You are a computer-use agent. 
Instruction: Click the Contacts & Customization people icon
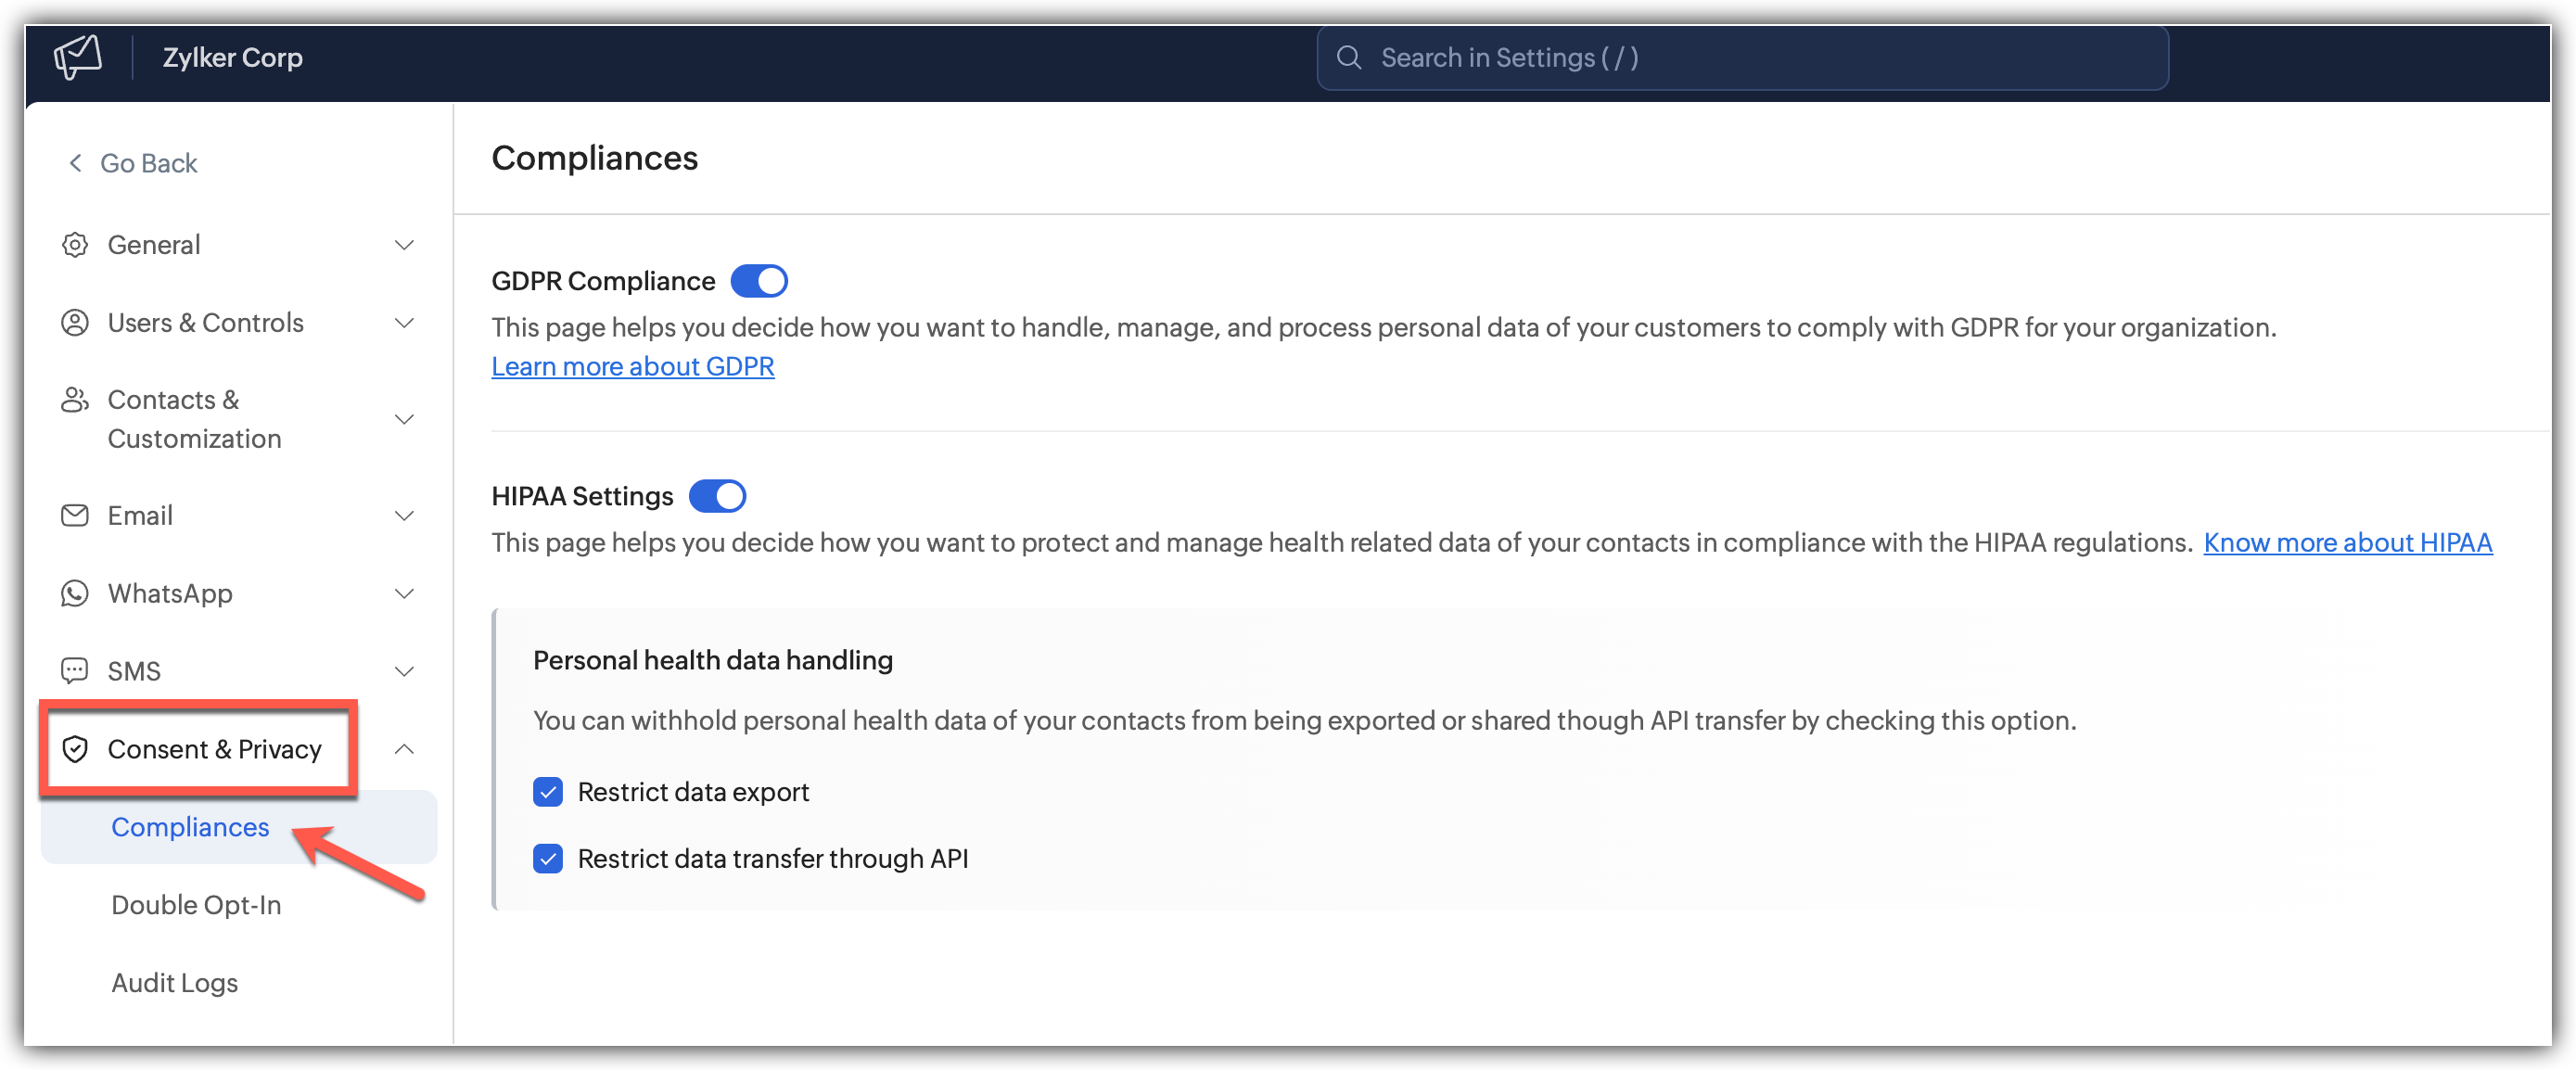75,400
